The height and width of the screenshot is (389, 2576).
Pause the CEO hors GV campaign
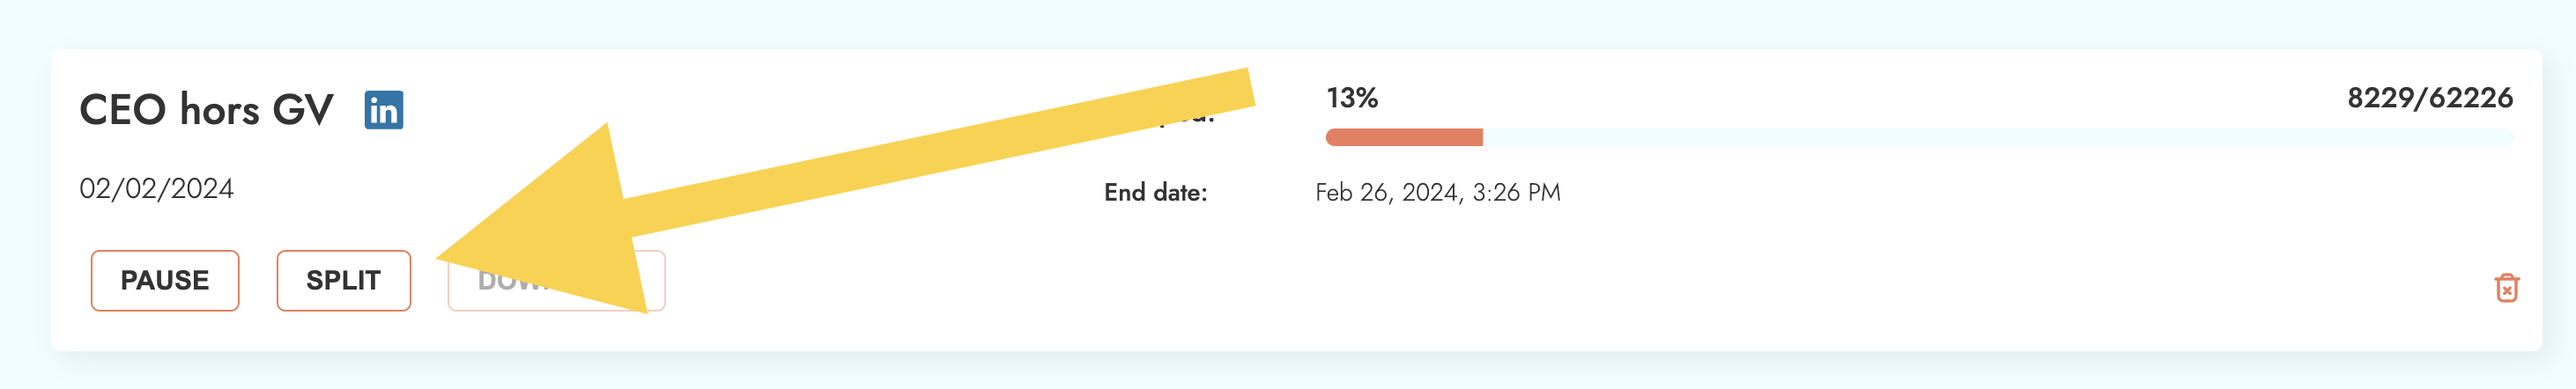tap(165, 281)
